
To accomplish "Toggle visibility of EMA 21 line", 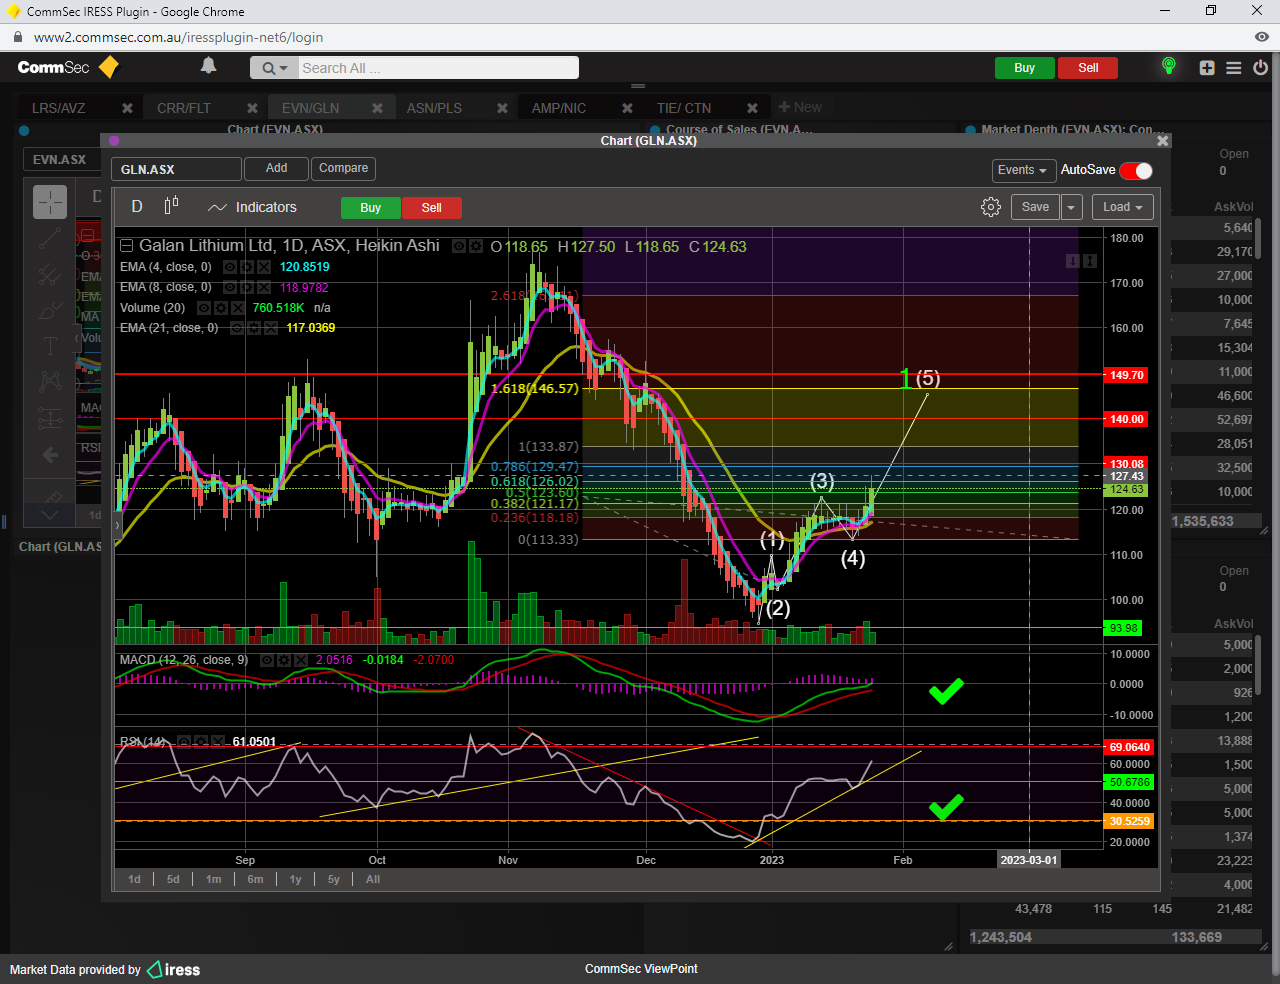I will click(x=237, y=328).
